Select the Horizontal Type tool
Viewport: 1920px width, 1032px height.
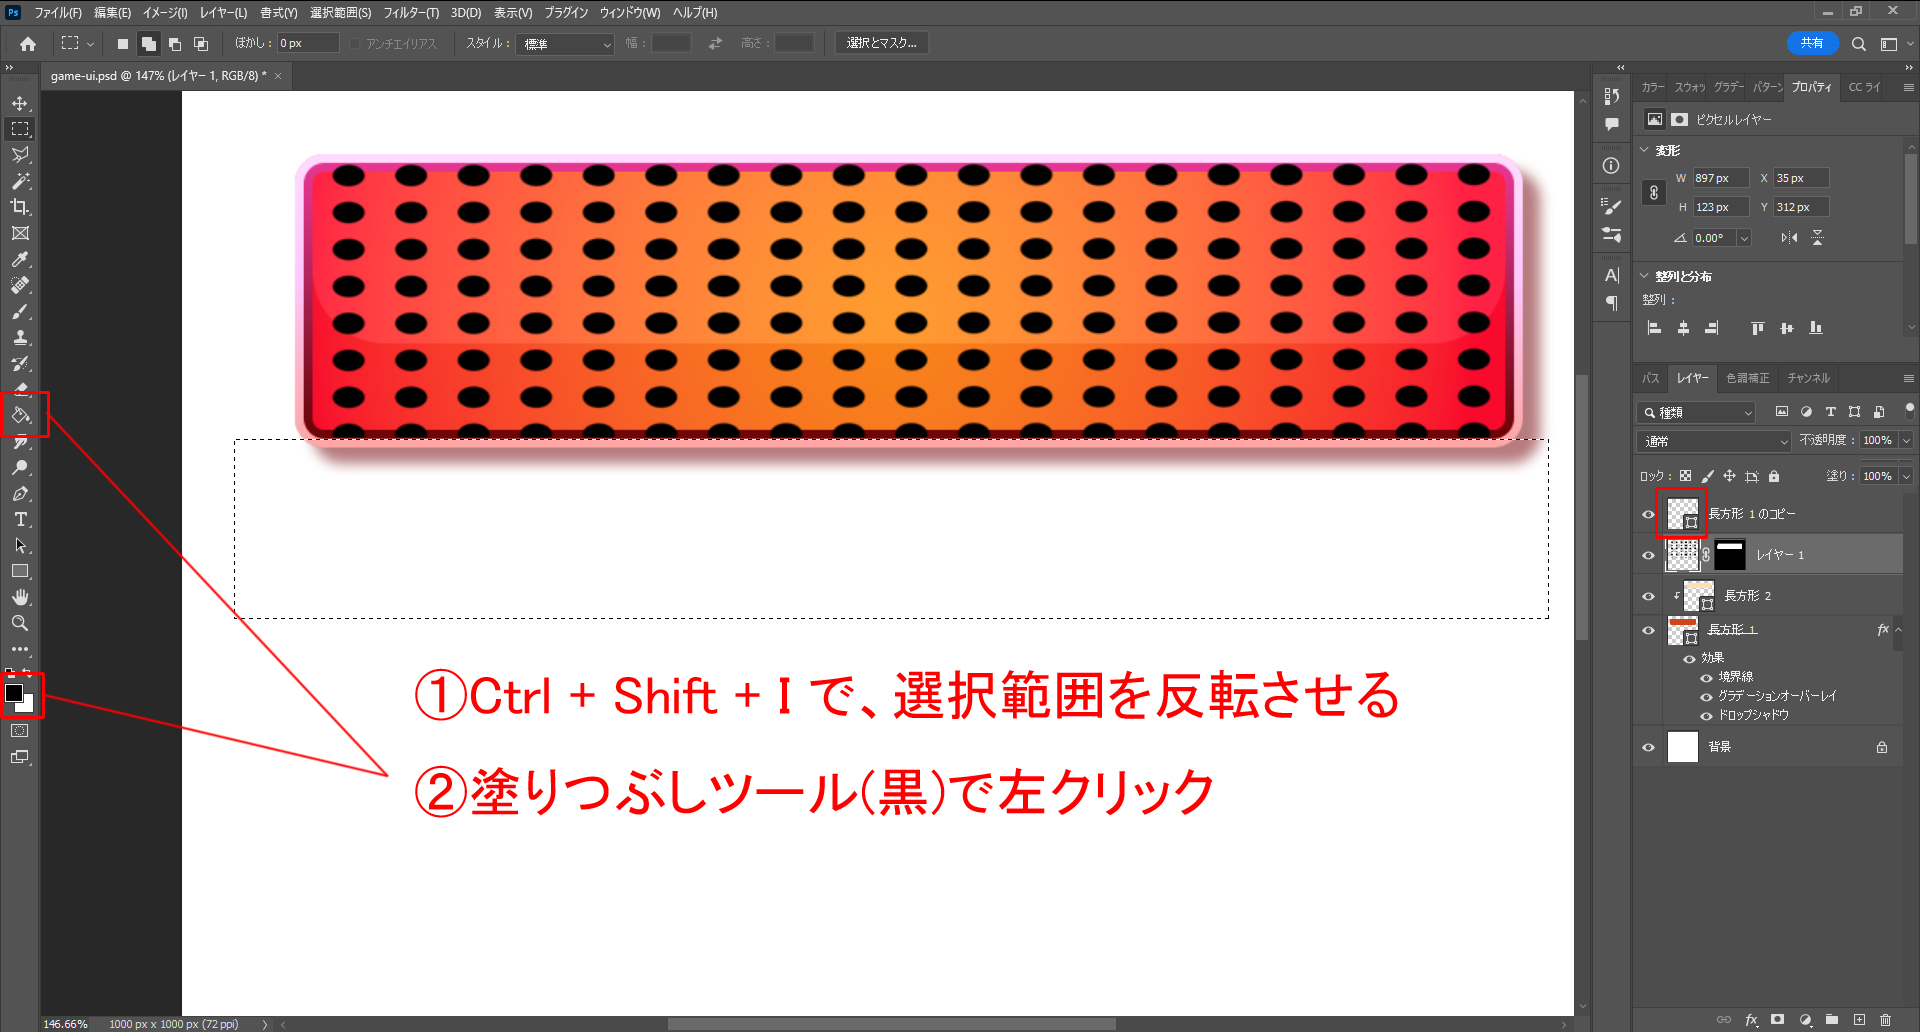(20, 520)
